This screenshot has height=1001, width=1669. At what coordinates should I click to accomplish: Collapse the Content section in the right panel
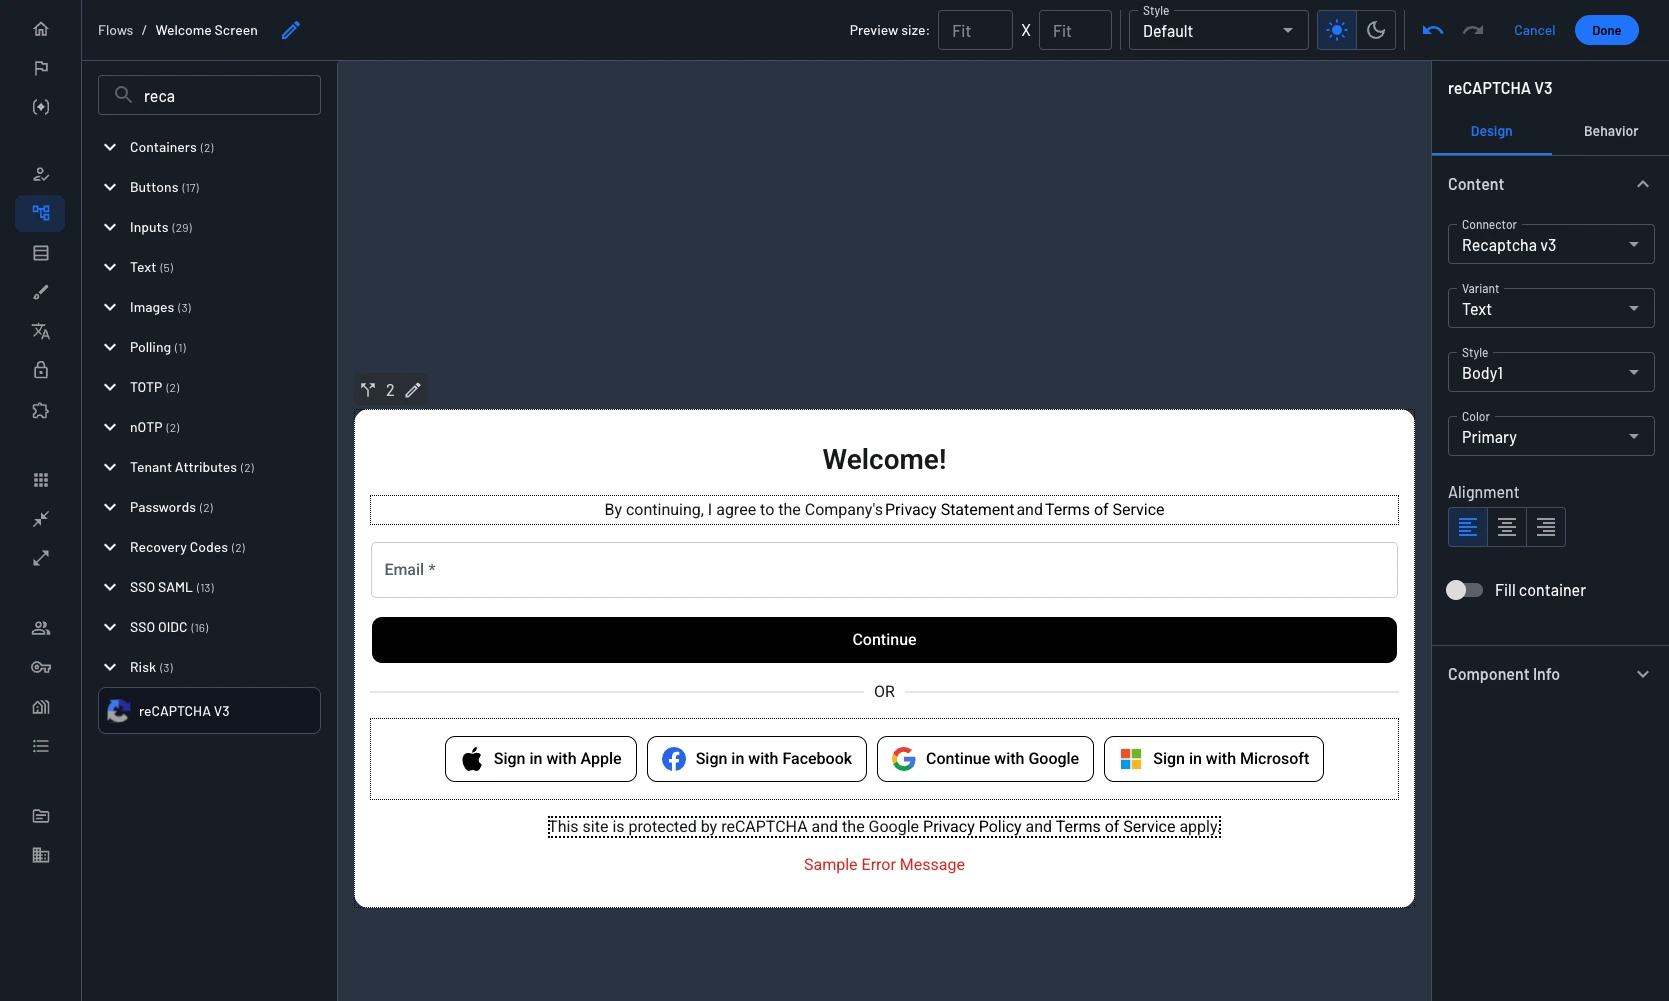coord(1641,184)
